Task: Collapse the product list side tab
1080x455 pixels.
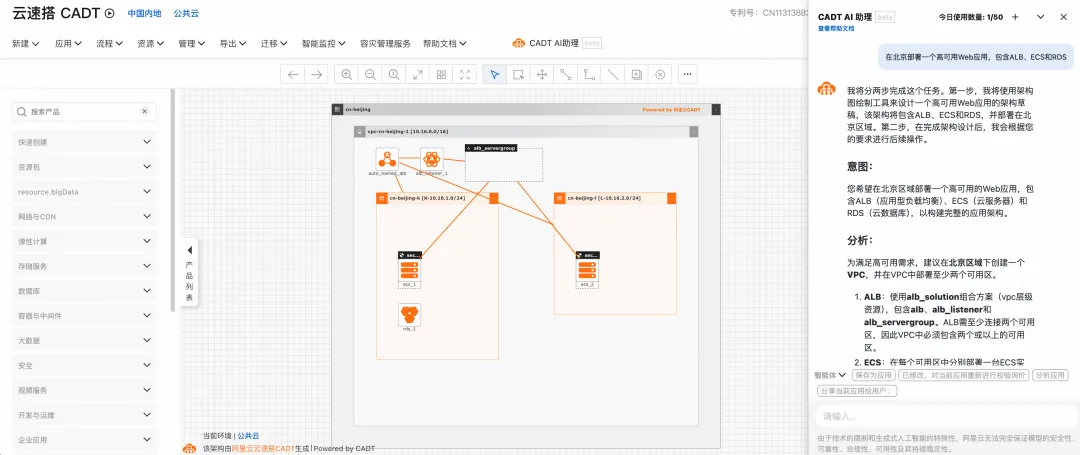Action: tap(189, 273)
